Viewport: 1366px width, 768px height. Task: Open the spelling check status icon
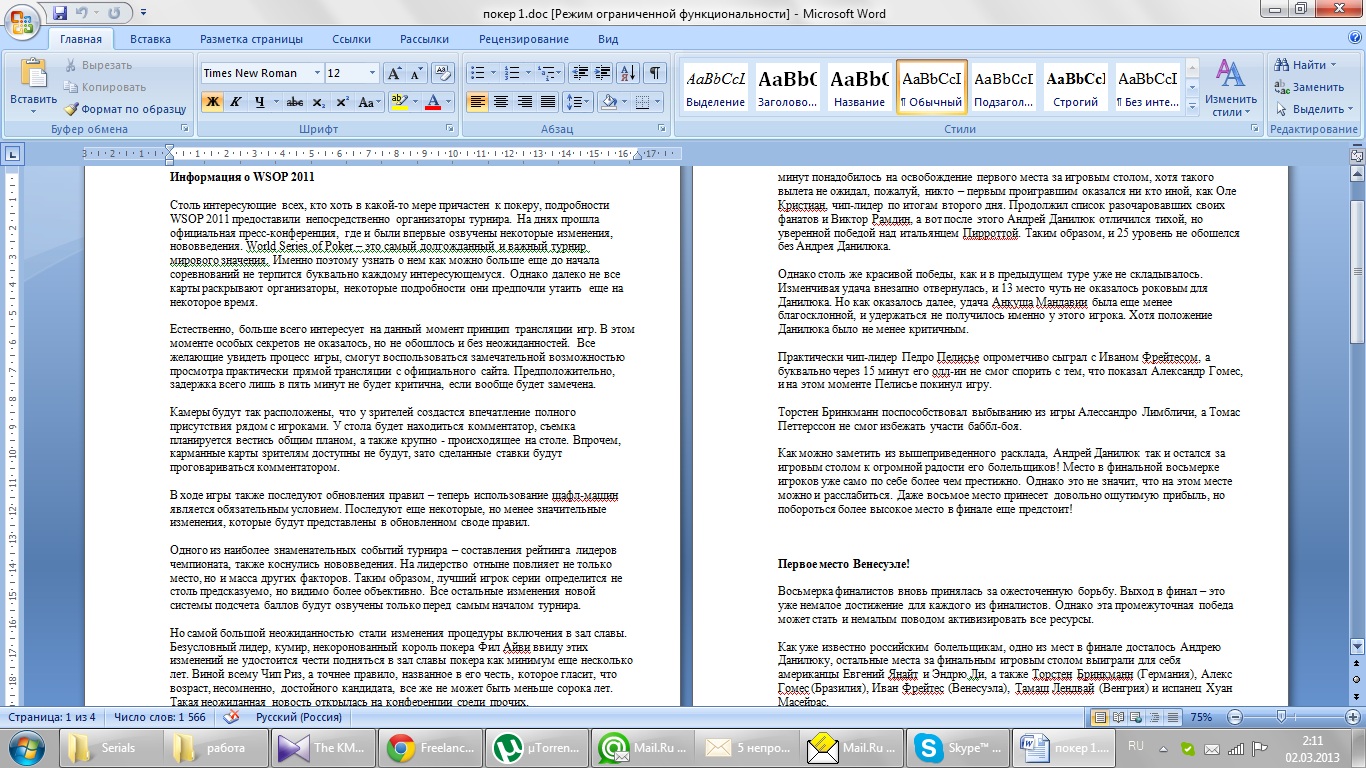click(x=231, y=717)
